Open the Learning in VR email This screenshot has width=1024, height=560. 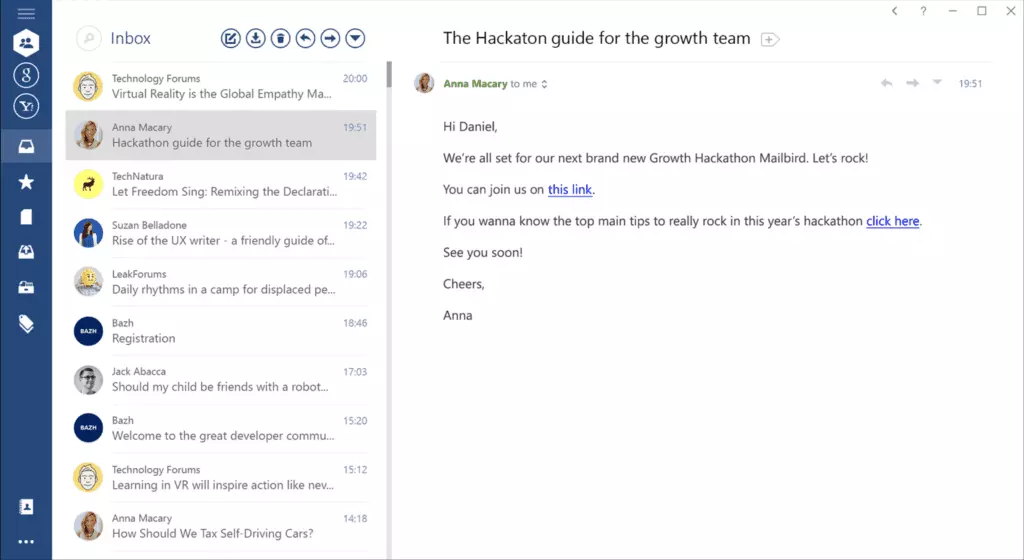221,477
